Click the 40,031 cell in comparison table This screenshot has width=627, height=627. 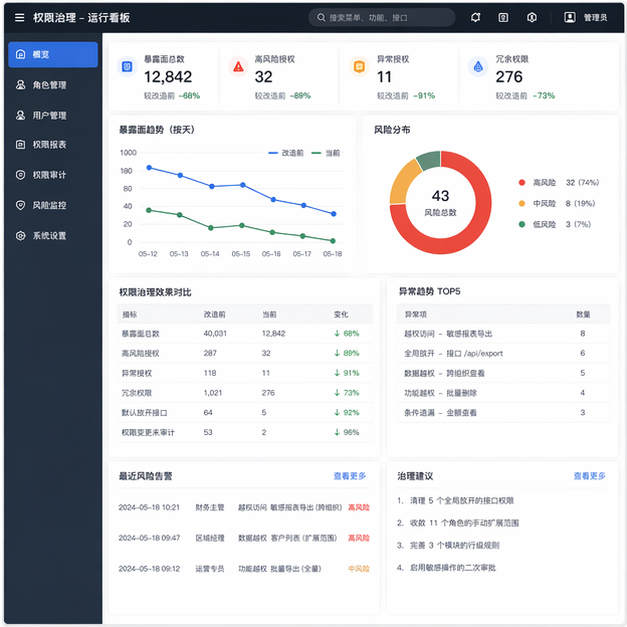(215, 333)
